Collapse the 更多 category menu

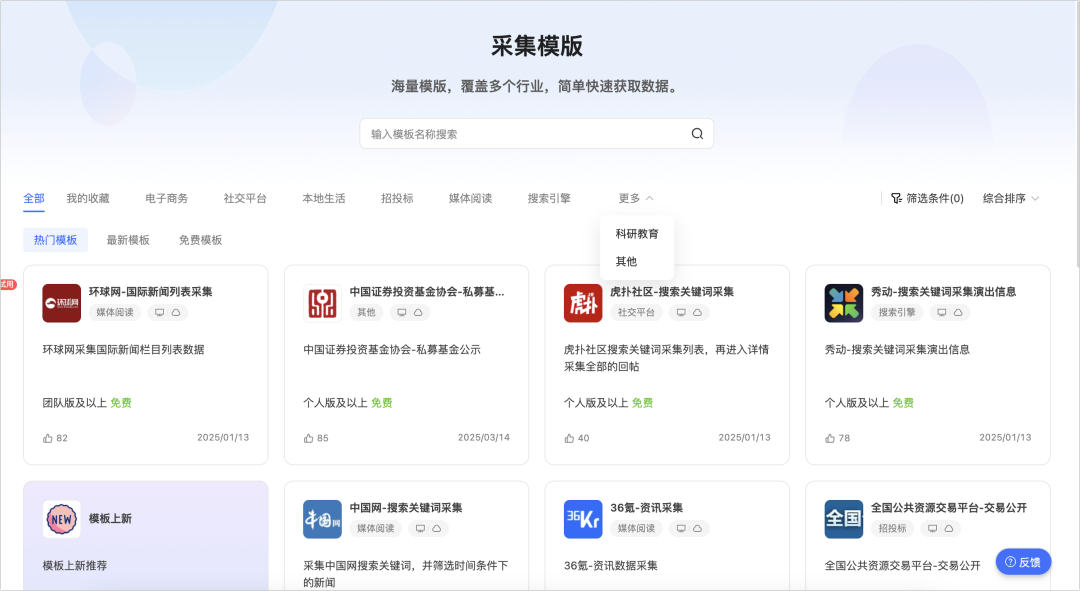pos(636,198)
